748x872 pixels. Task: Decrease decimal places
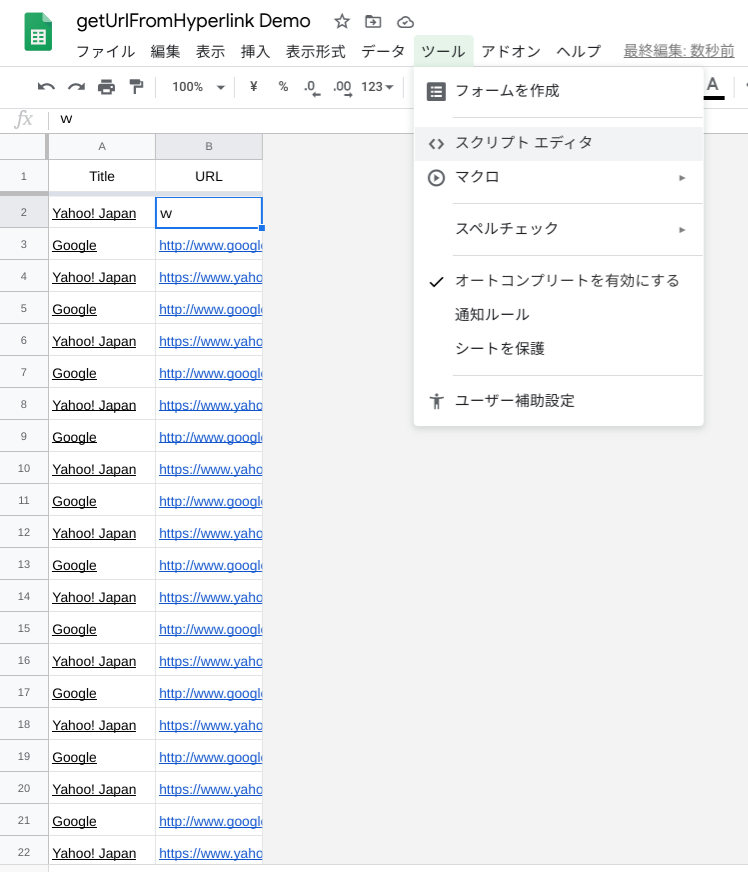click(312, 88)
